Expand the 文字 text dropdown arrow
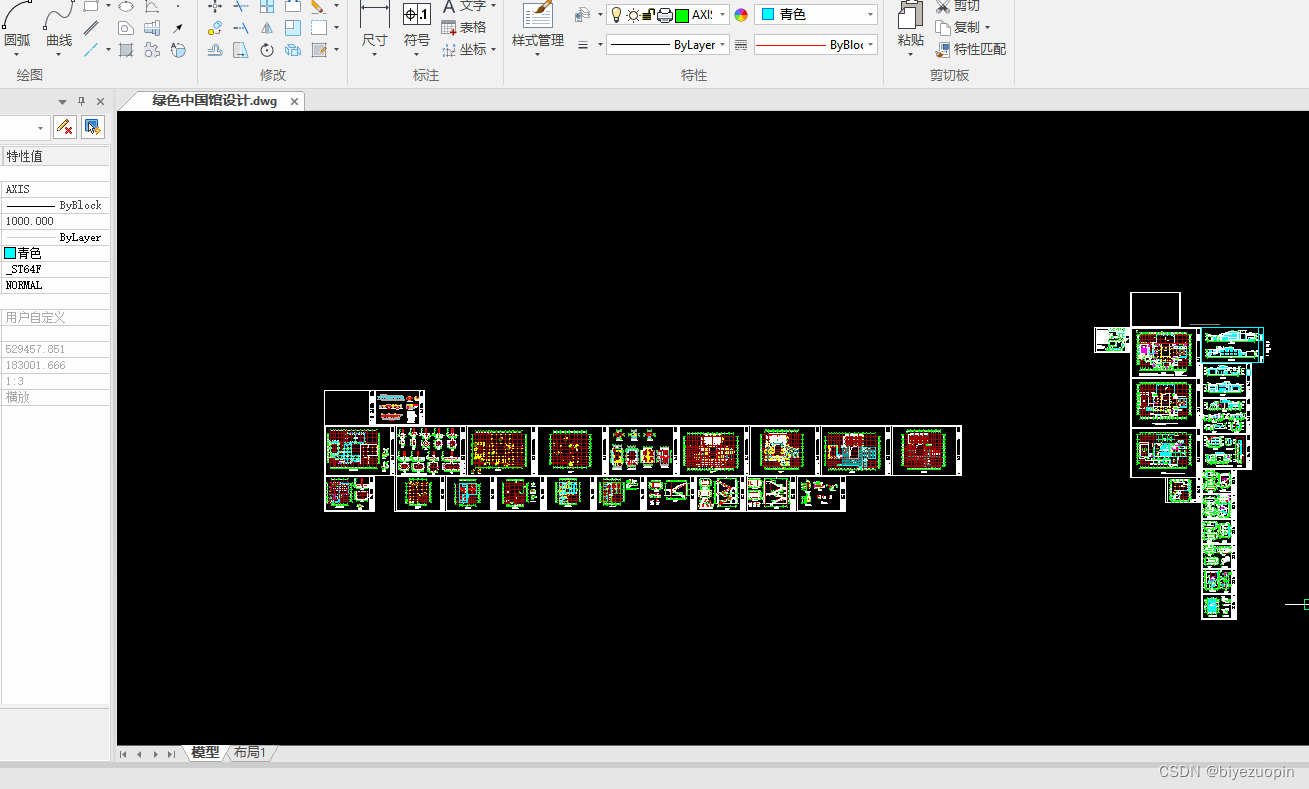Viewport: 1309px width, 789px height. click(494, 6)
